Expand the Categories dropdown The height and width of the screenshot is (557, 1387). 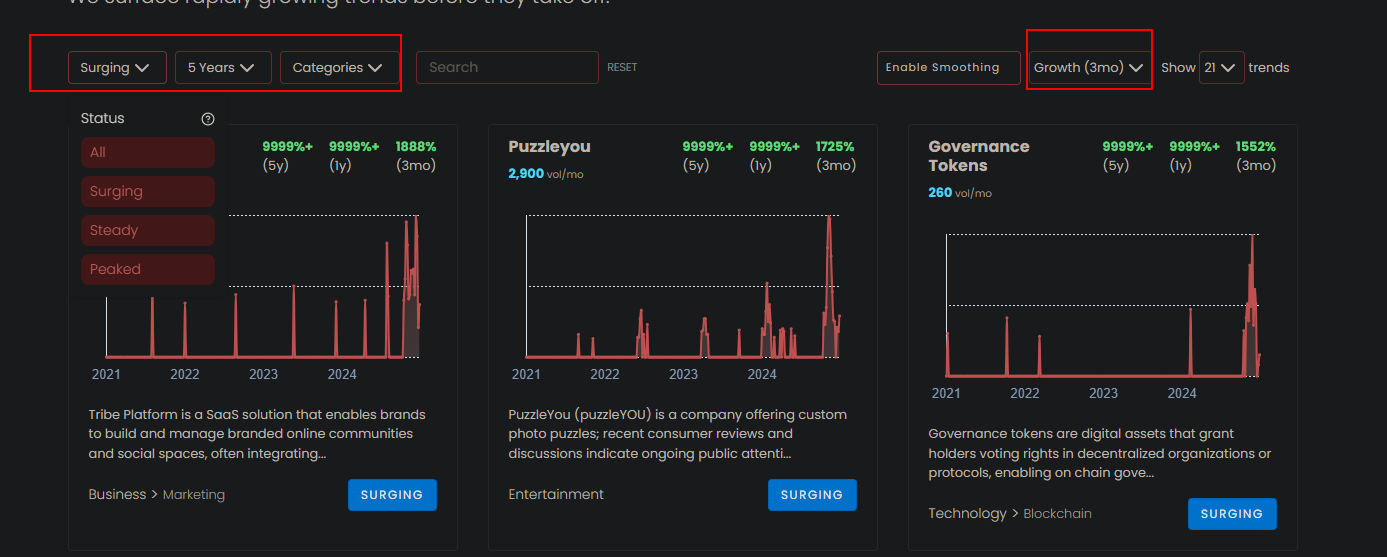[x=337, y=68]
